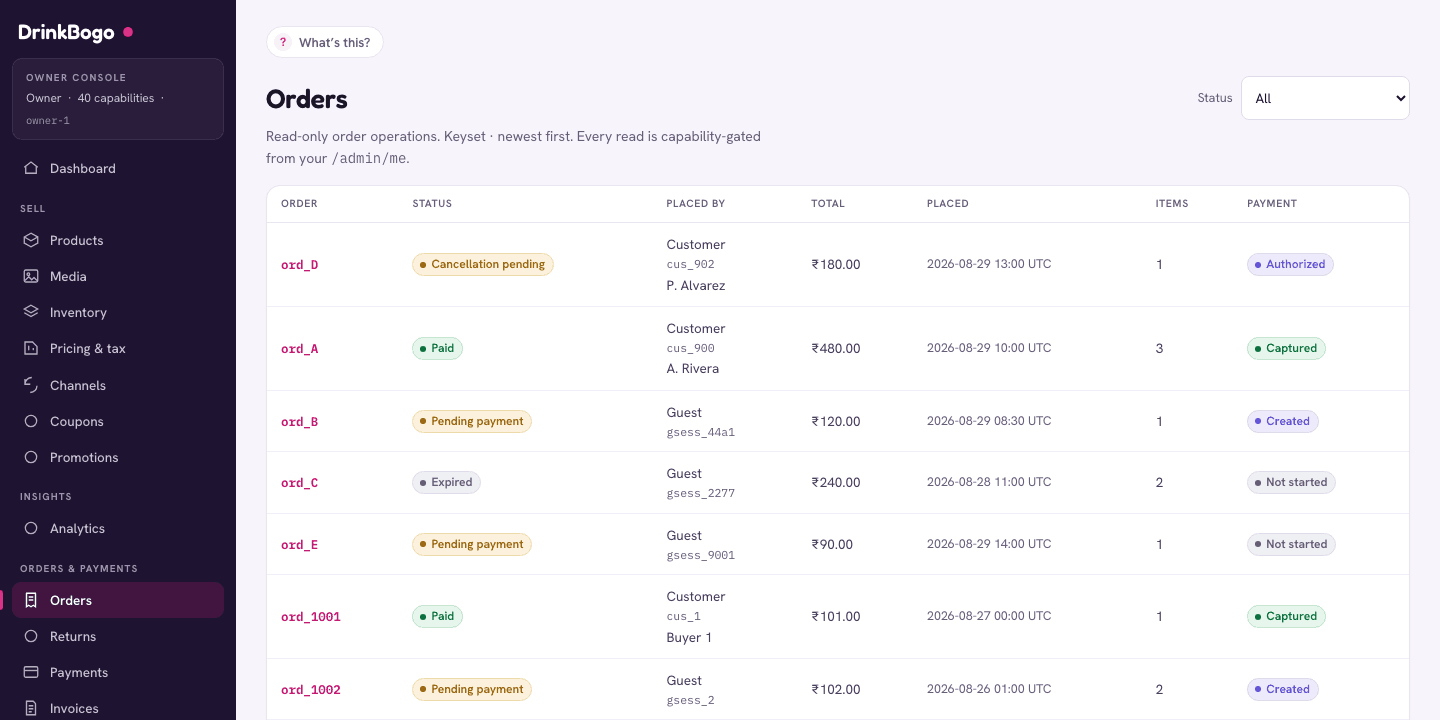Viewport: 1440px width, 720px height.
Task: Click the Pricing & tax icon
Action: [31, 348]
